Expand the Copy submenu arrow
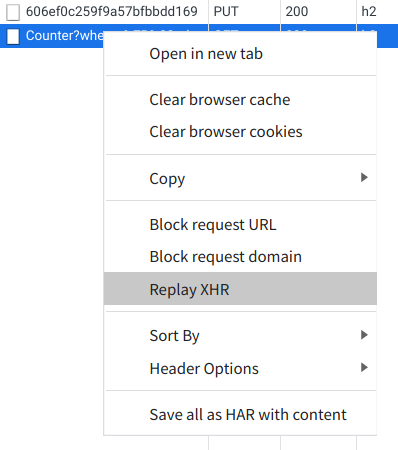398x450 pixels. 364,177
